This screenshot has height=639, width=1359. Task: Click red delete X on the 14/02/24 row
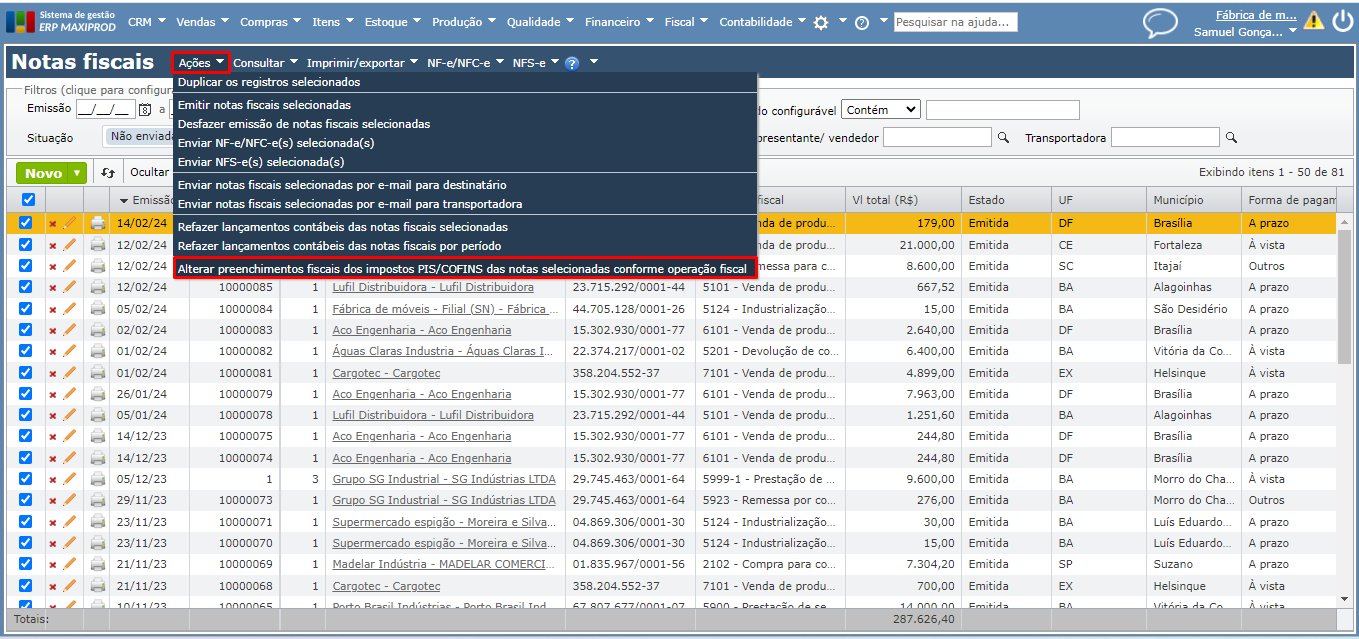(x=53, y=224)
